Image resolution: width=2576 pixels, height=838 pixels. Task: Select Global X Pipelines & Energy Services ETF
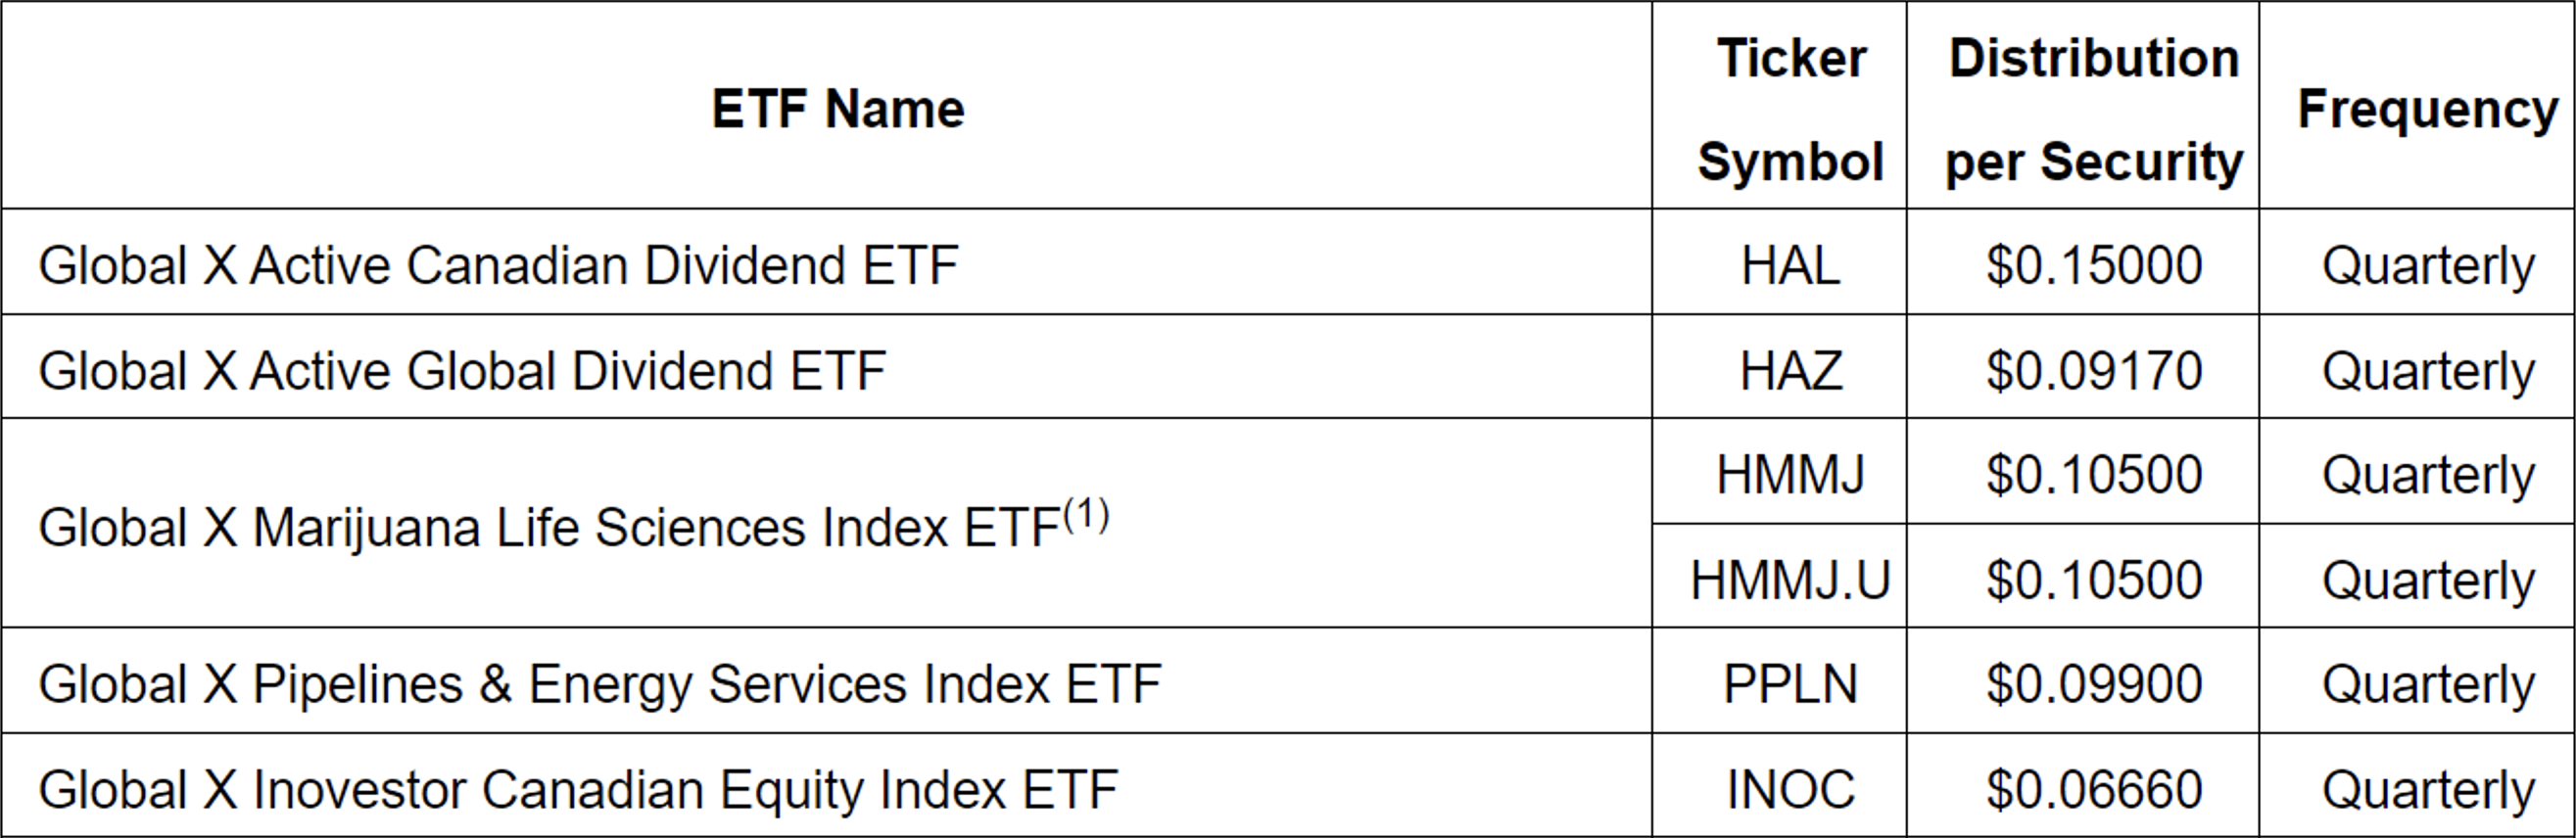click(x=599, y=684)
